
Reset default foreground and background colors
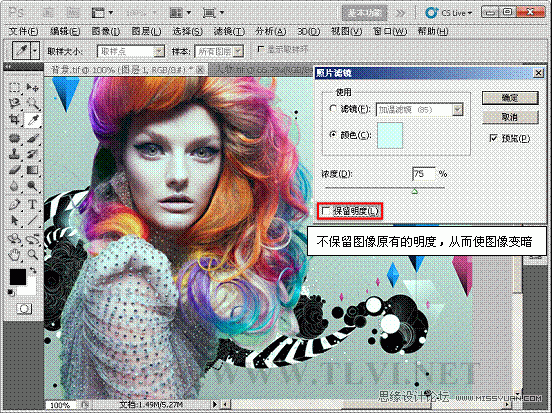coord(11,292)
